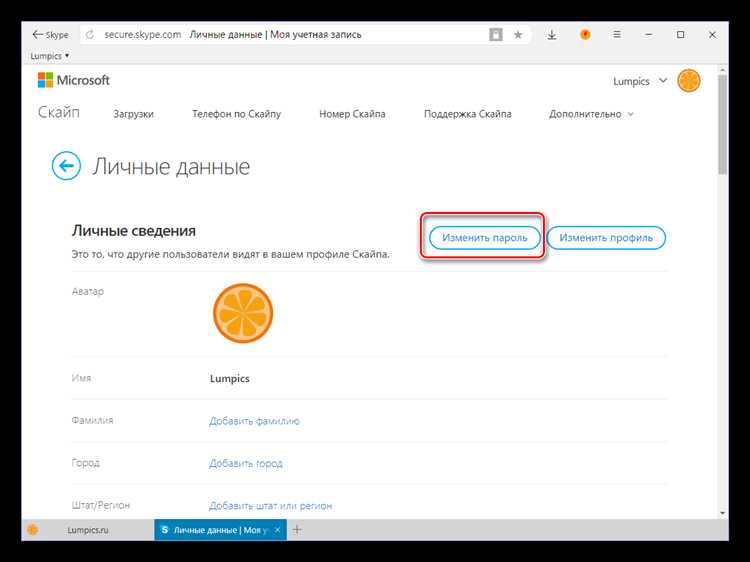Reload the page with refresh icon
750x562 pixels.
[89, 34]
